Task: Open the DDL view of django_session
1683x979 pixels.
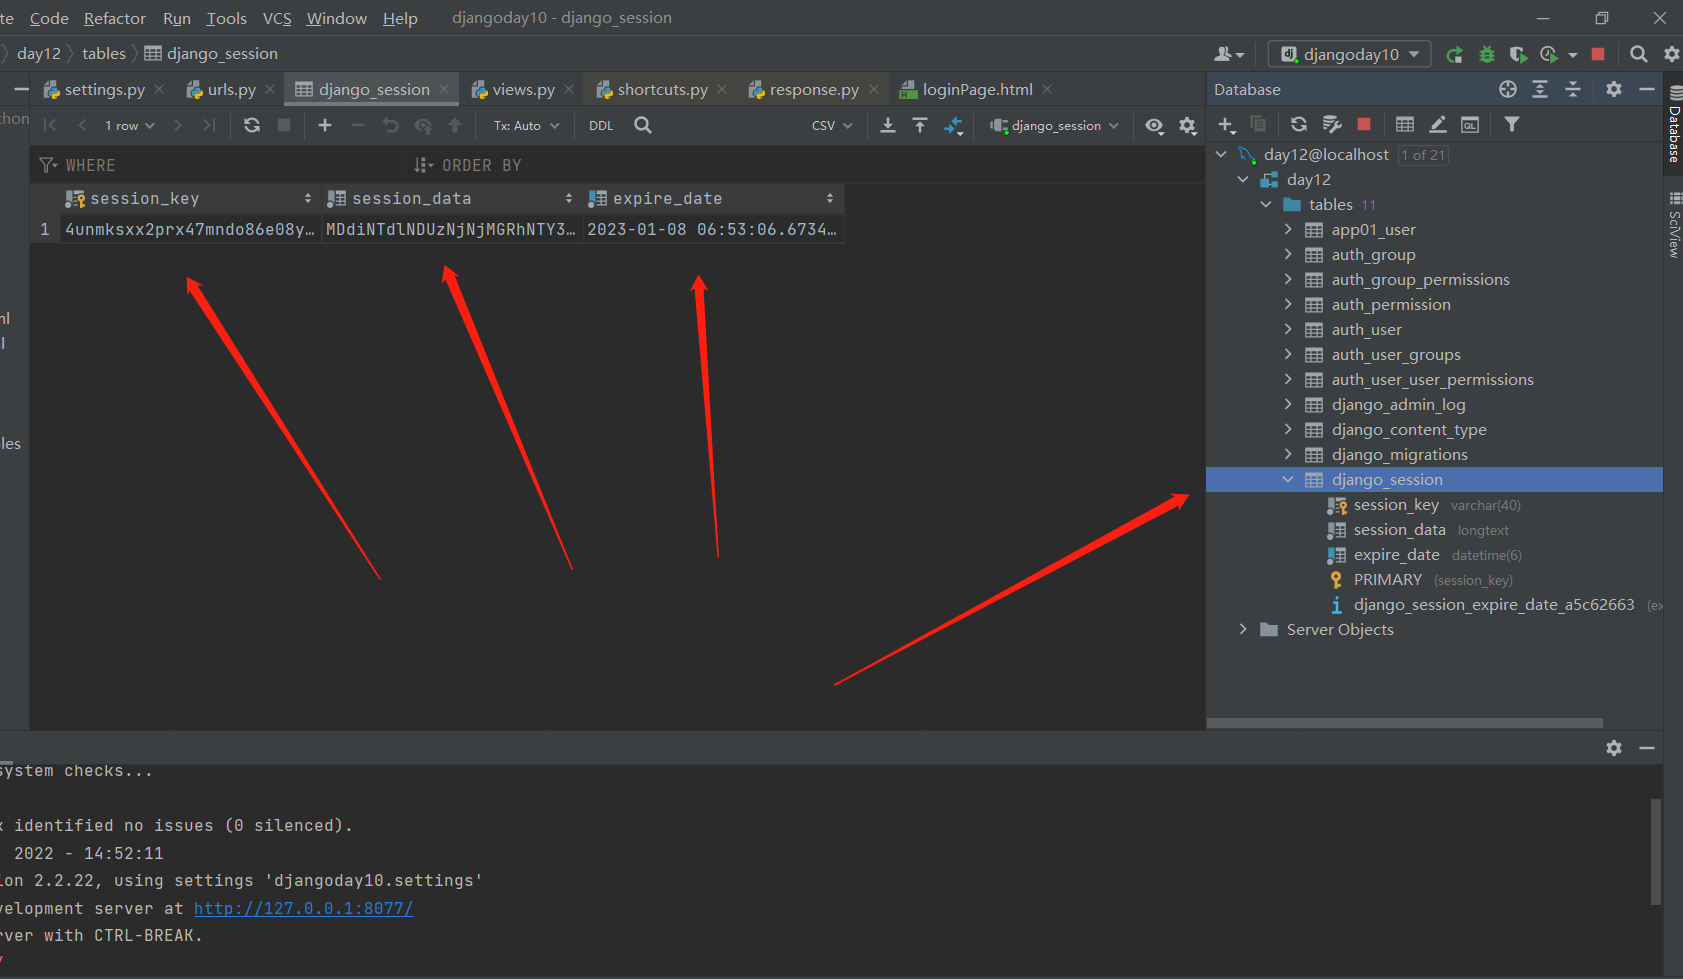Action: point(601,125)
